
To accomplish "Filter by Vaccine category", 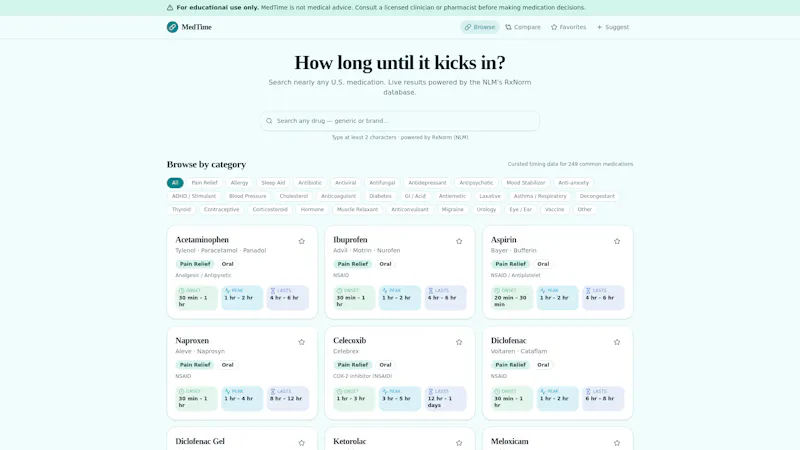I will coord(555,209).
